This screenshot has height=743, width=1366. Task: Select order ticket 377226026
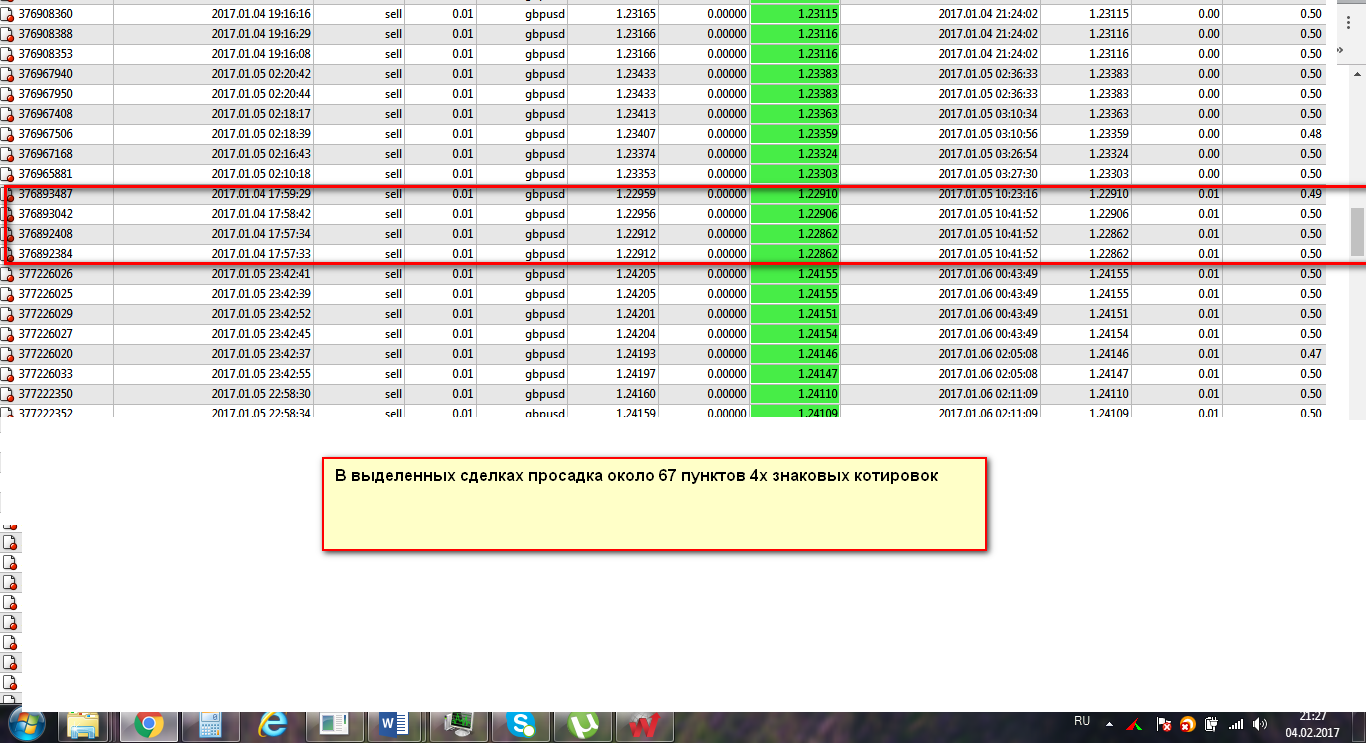pos(46,274)
